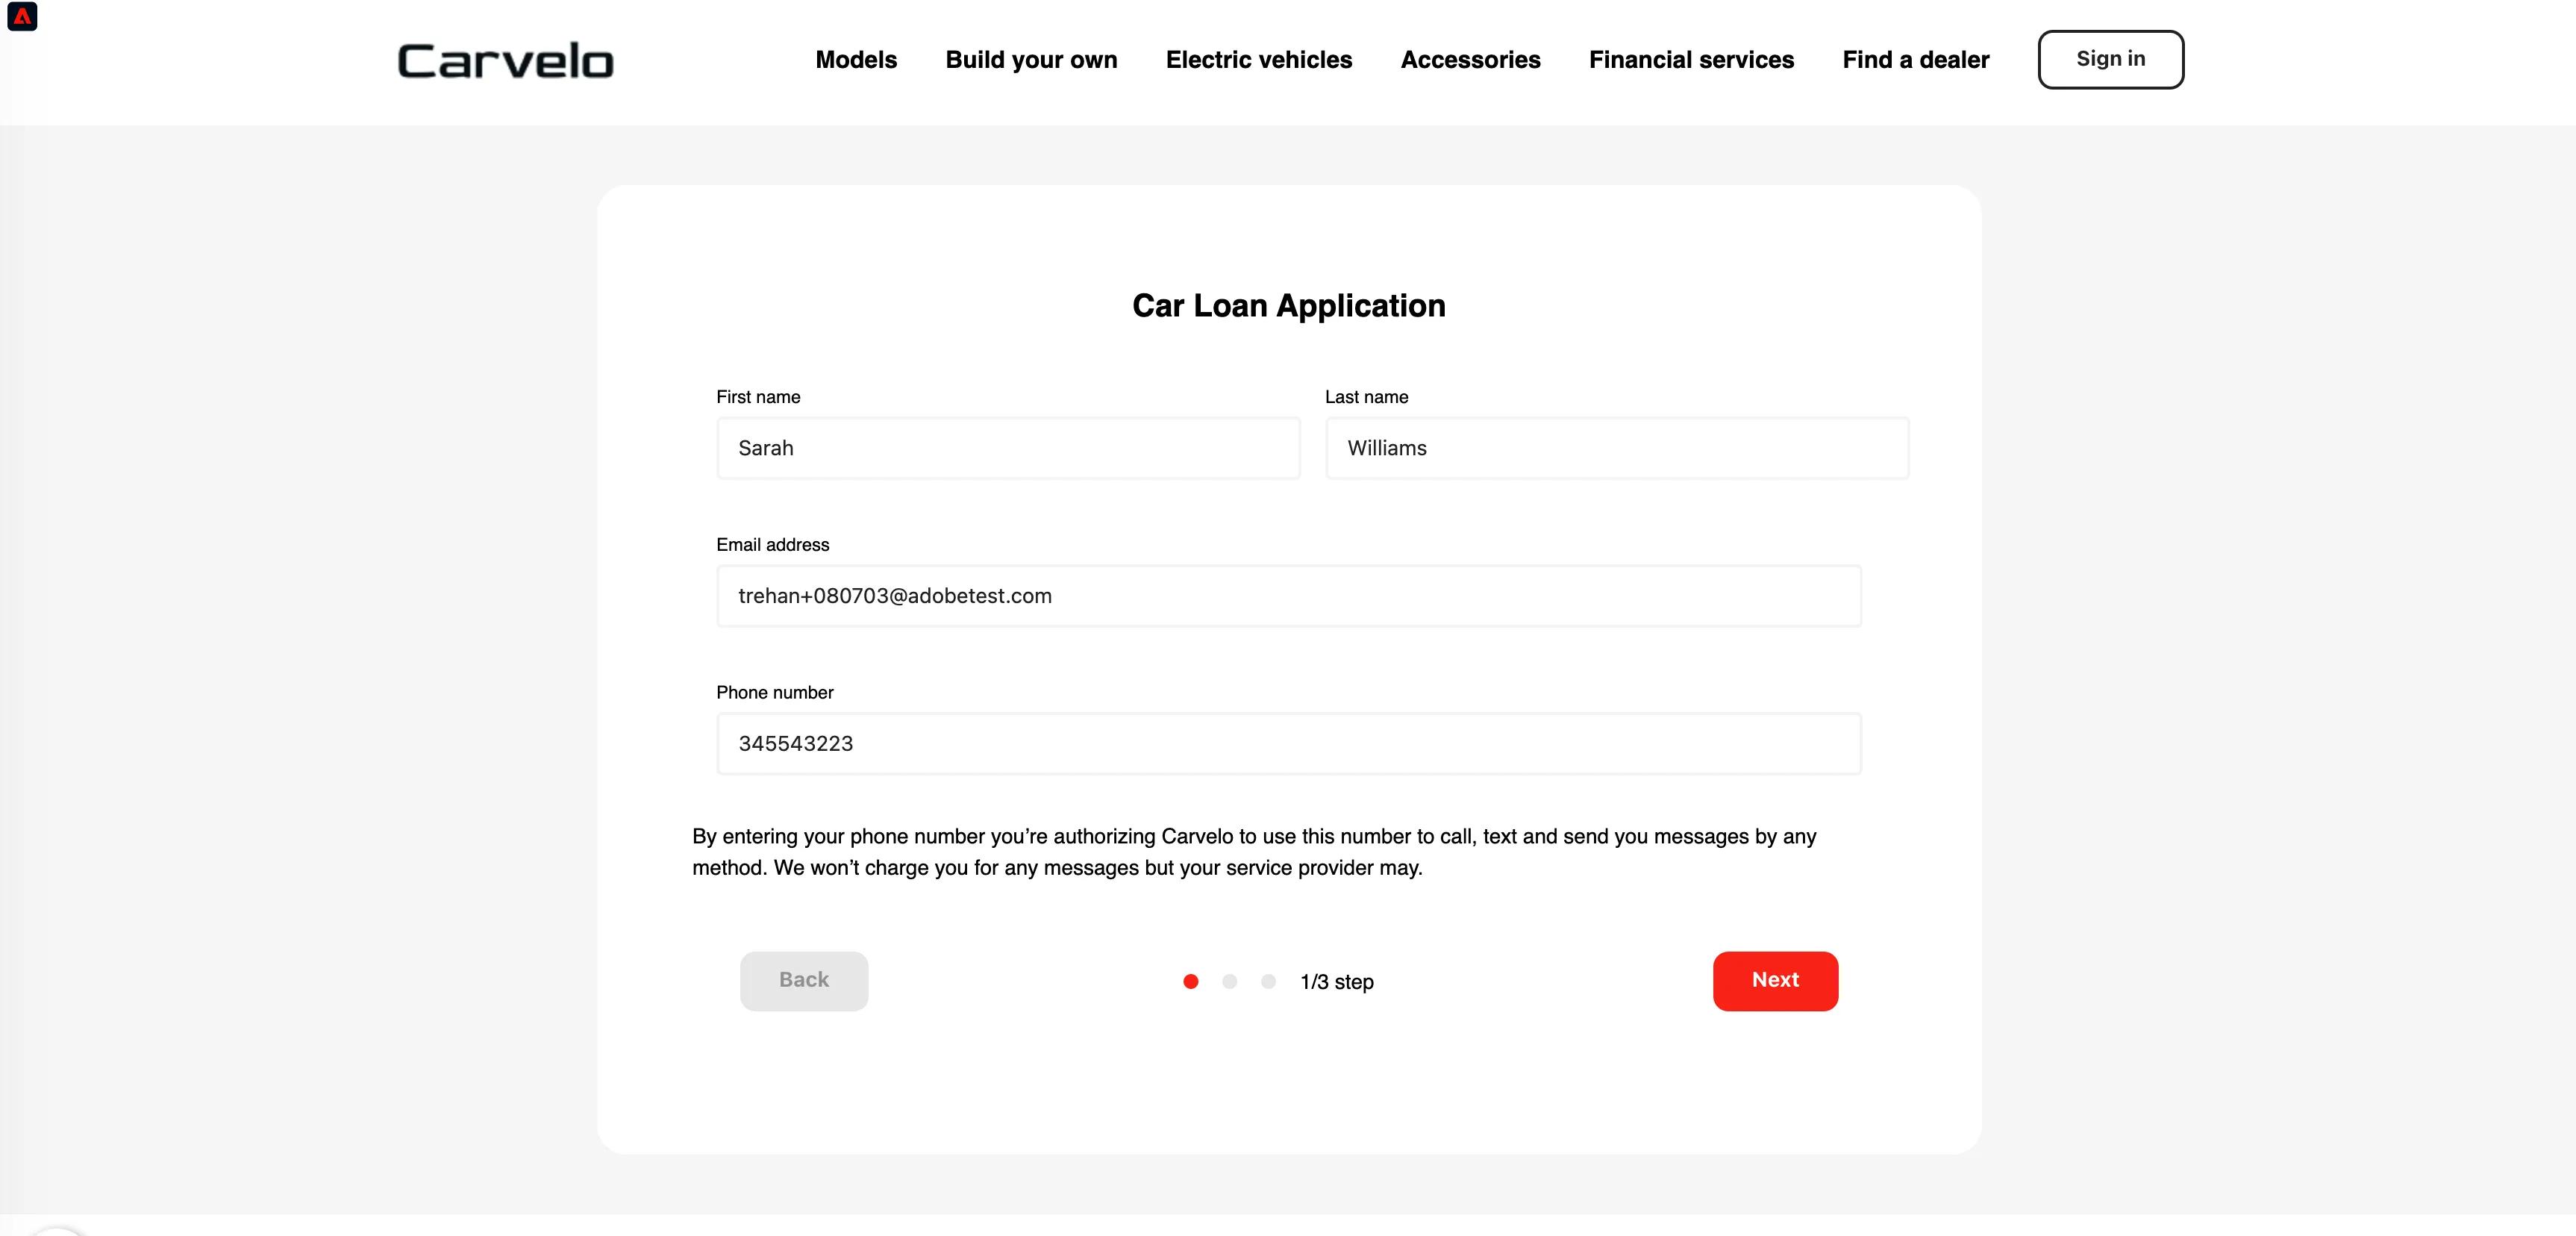
Task: Click the 'Last name' label
Action: [x=1366, y=397]
